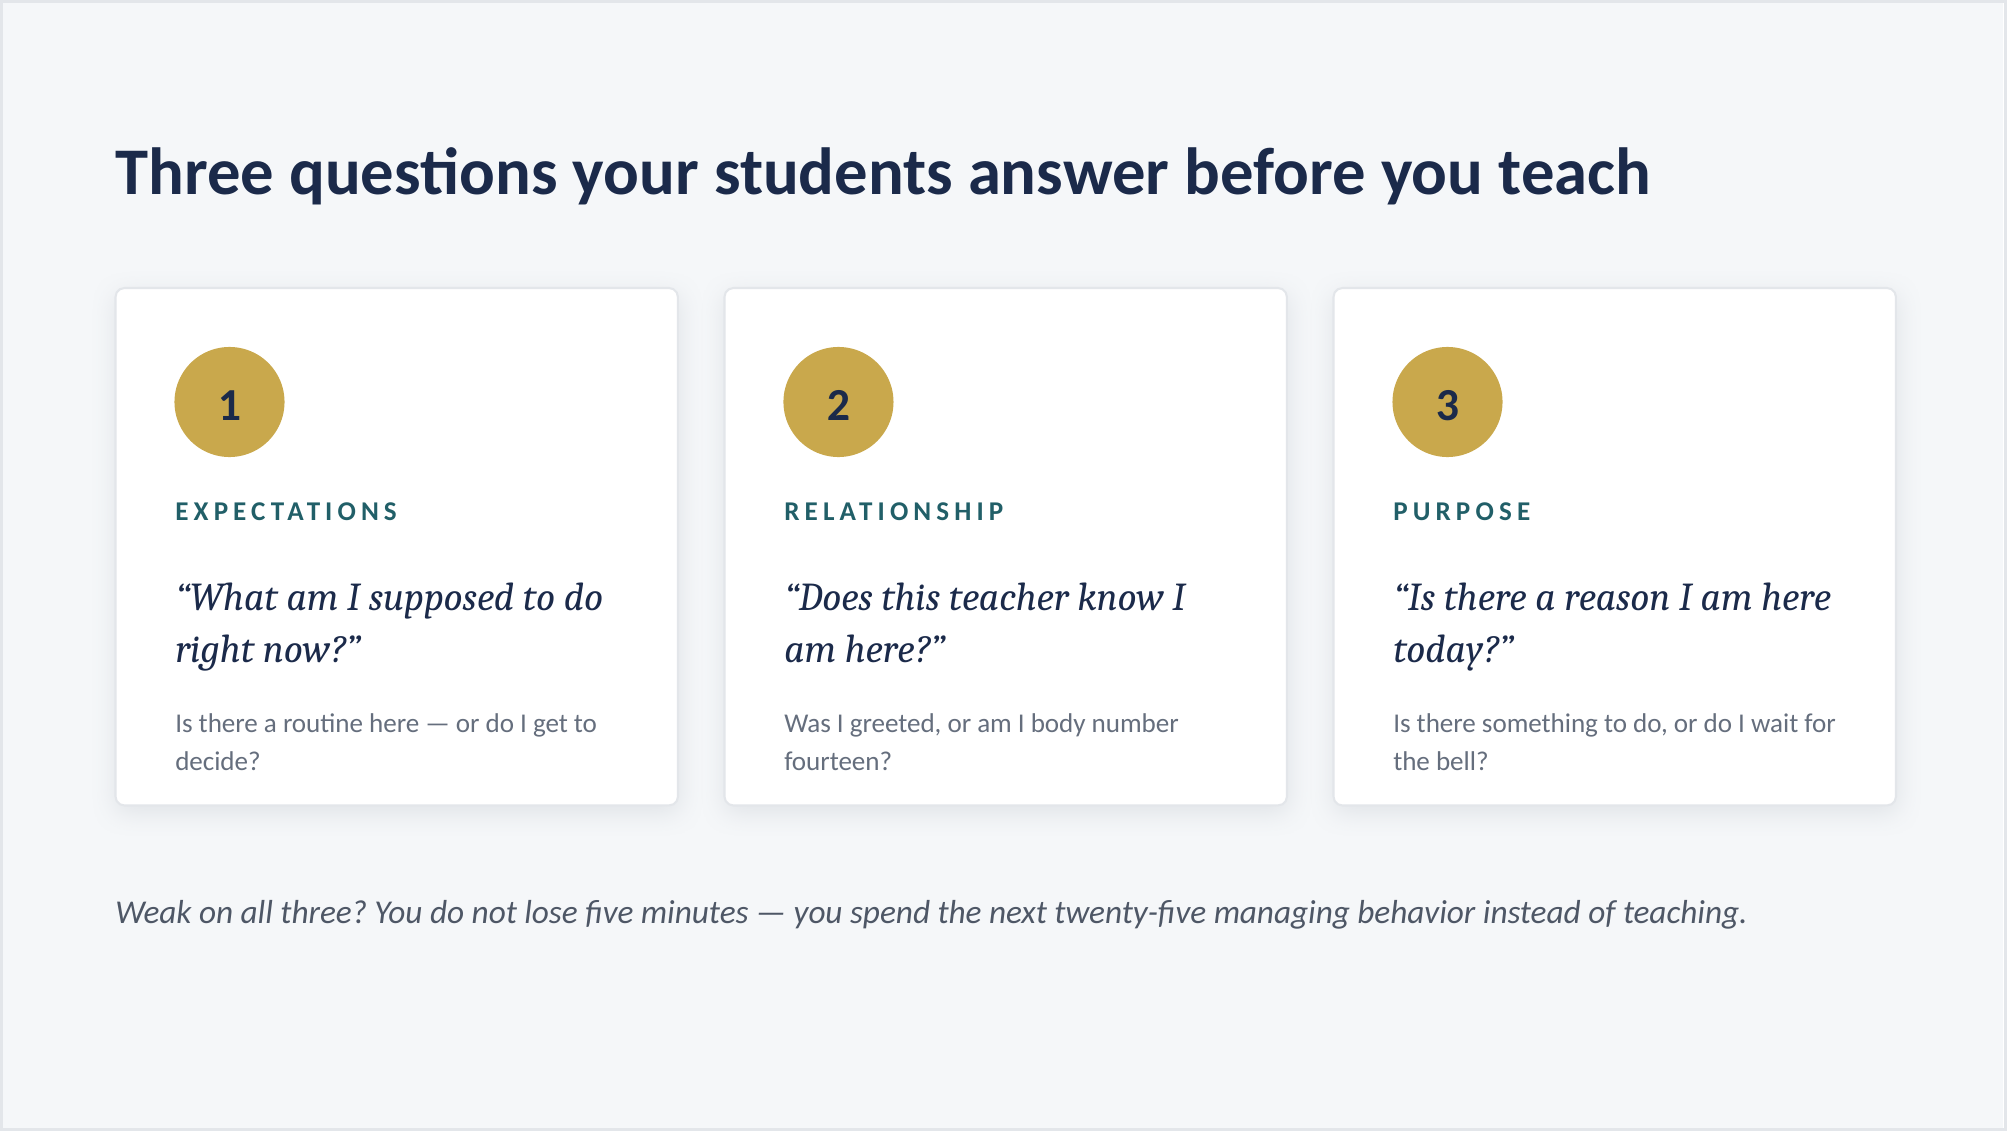Click quote "Does this teacher know I am here?"

click(x=985, y=623)
